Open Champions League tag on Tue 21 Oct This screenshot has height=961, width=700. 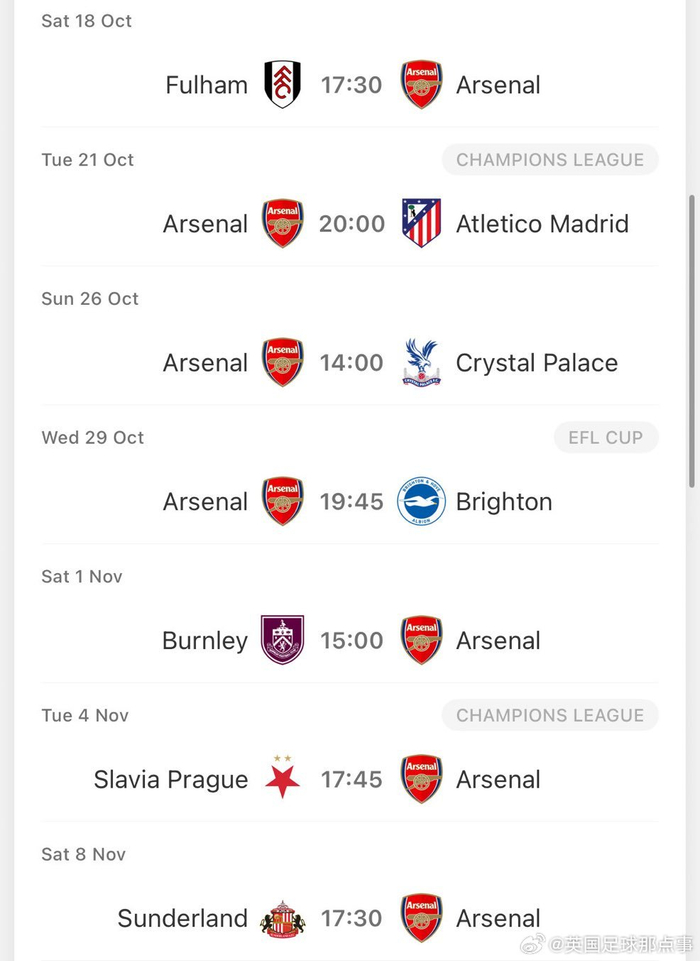tap(550, 160)
